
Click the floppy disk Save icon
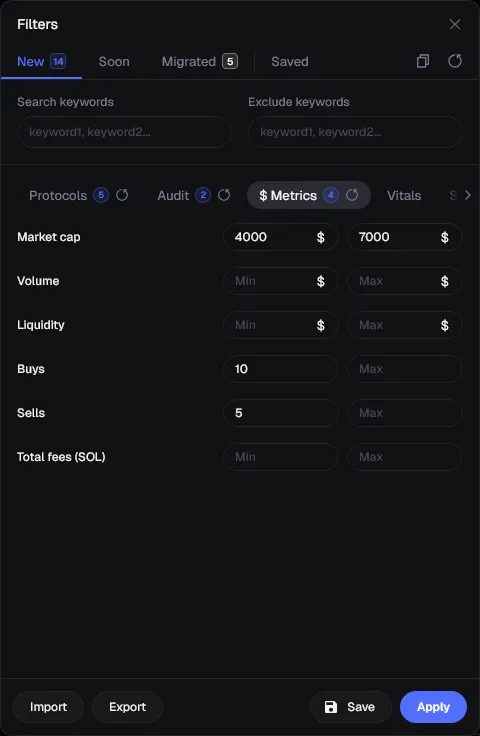(331, 707)
